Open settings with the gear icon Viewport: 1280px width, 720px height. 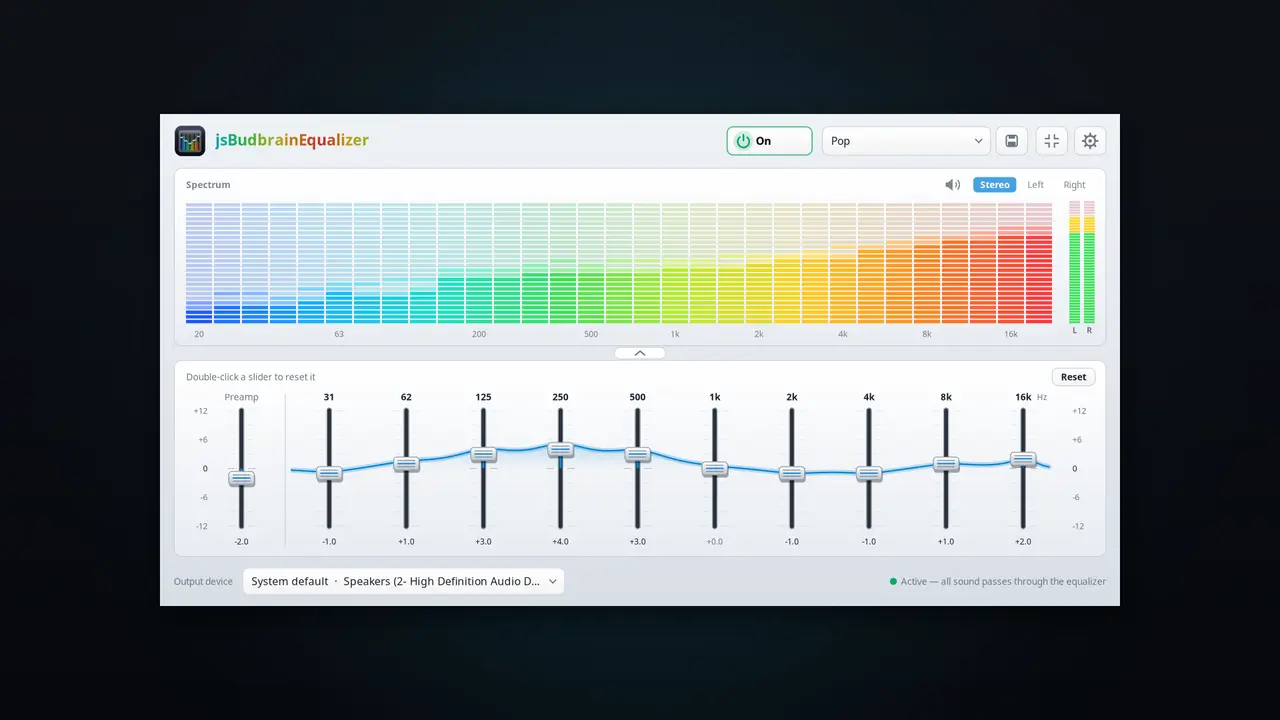(1090, 141)
